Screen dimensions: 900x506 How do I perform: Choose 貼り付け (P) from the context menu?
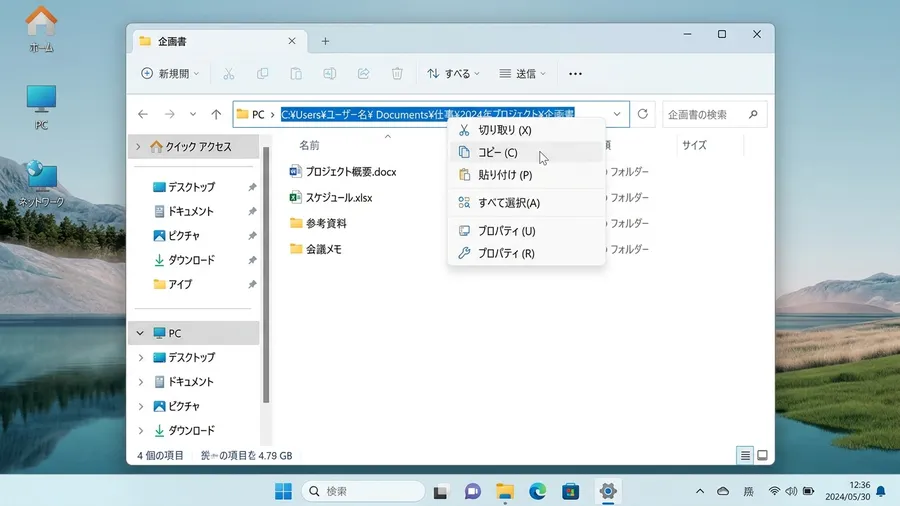coord(526,175)
